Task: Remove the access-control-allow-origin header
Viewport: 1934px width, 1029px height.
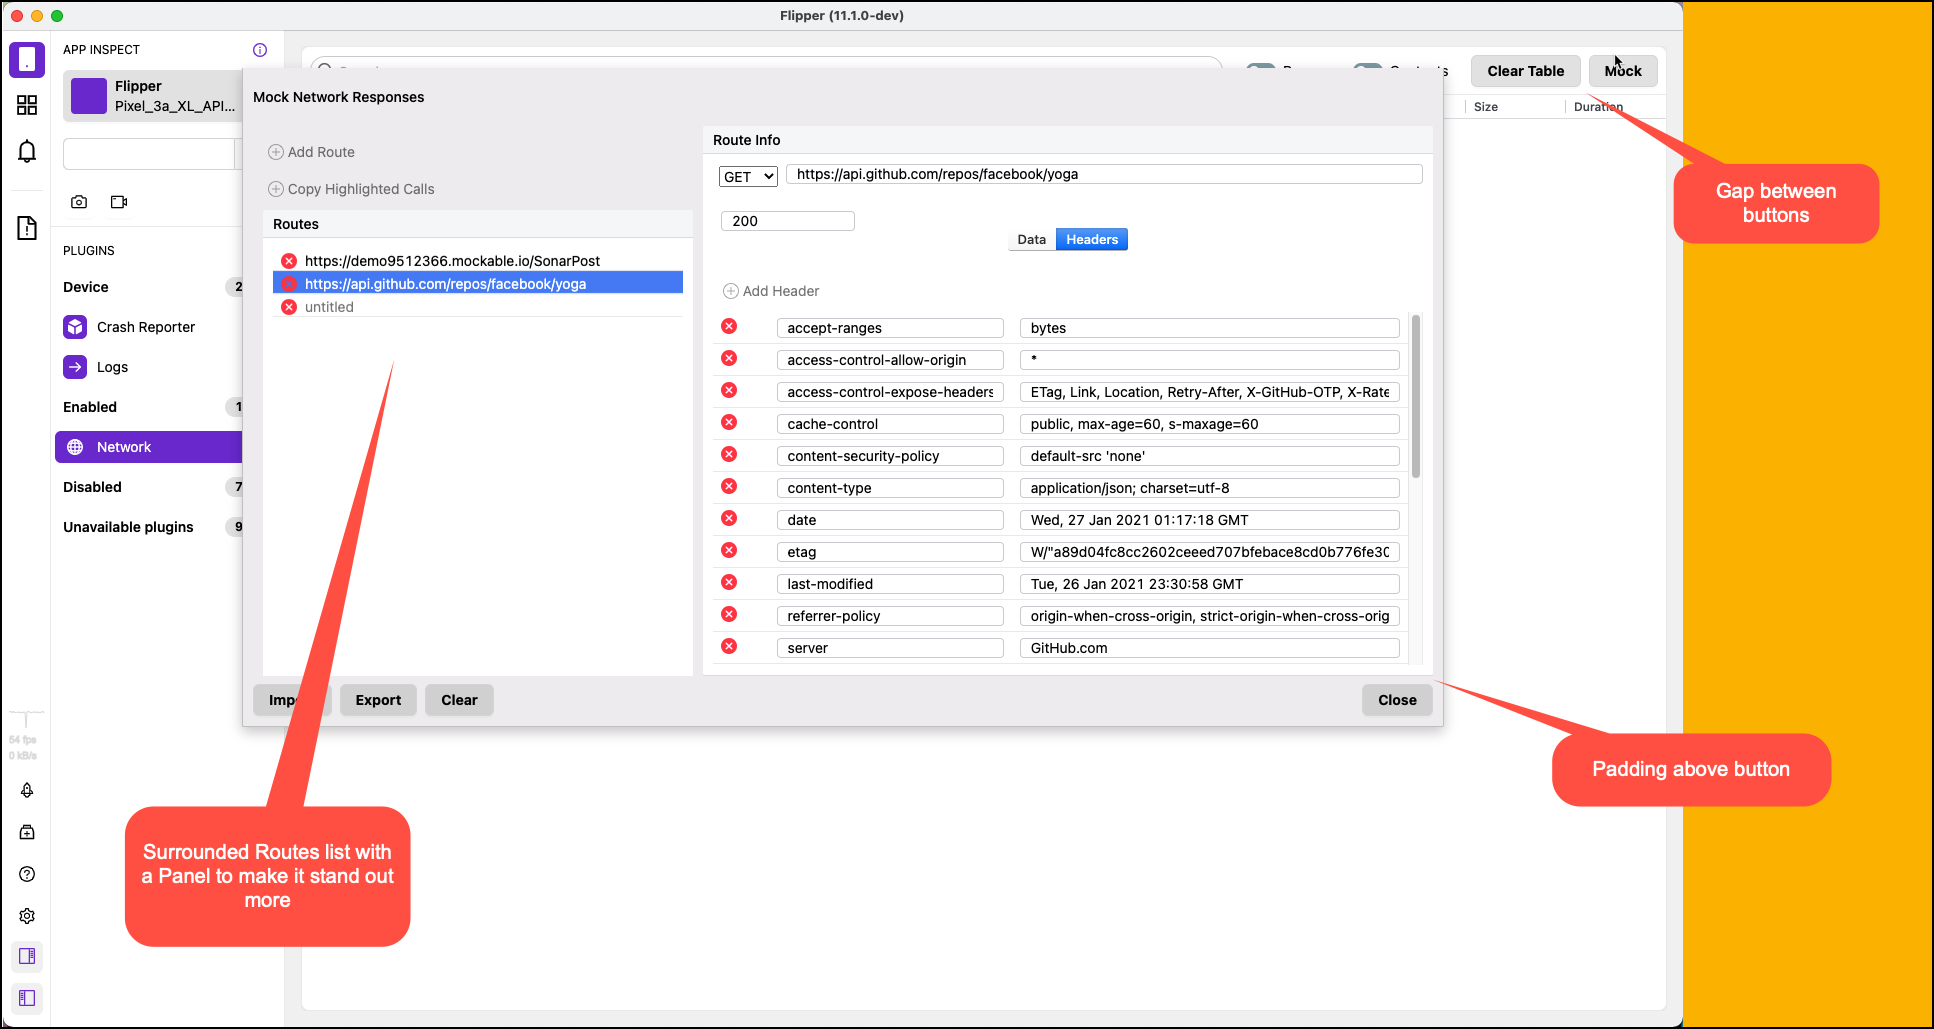Action: tap(729, 358)
